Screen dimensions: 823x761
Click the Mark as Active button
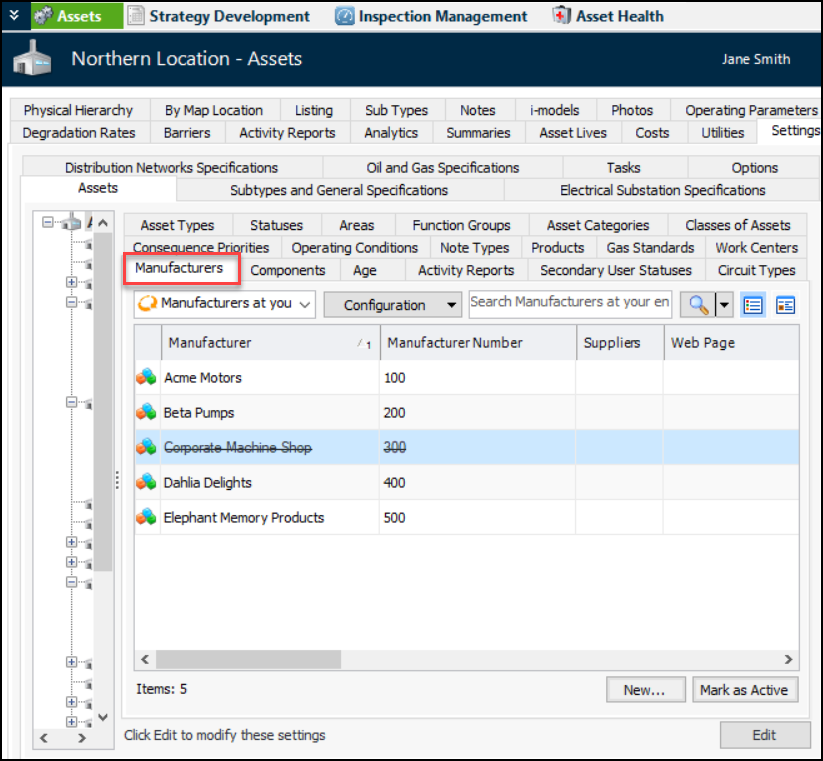click(744, 690)
